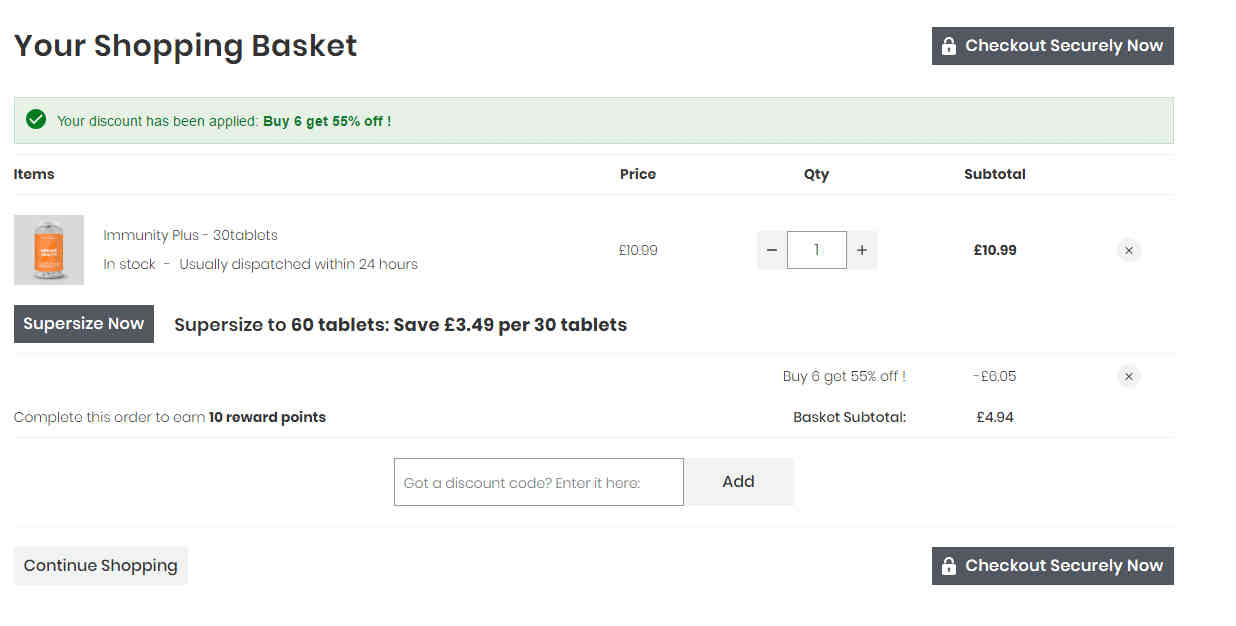Image resolution: width=1236 pixels, height=626 pixels.
Task: Click the Supersize Now button
Action: pos(84,324)
